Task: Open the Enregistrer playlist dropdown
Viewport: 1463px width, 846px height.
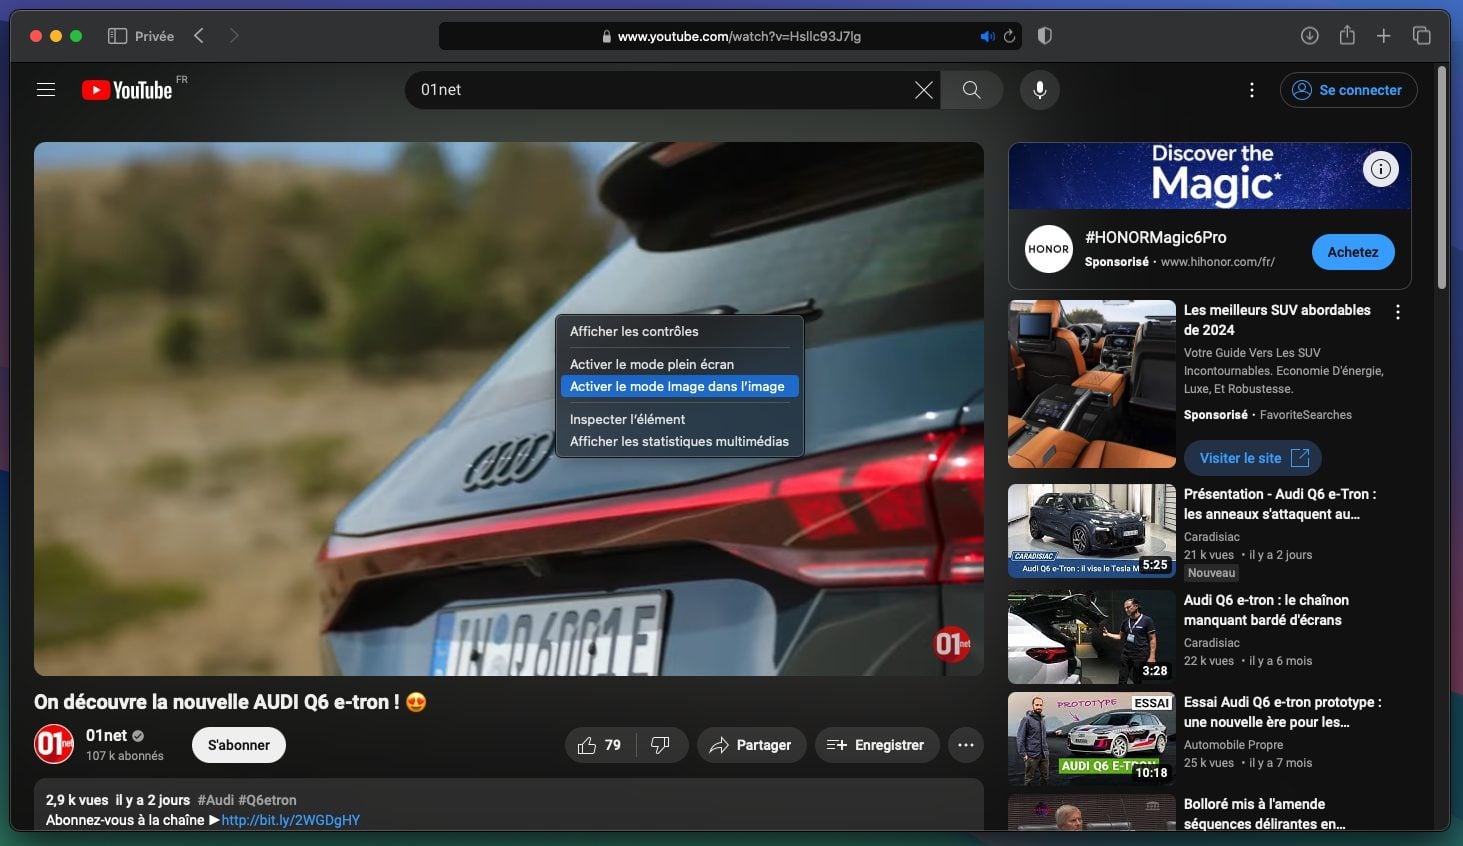Action: pyautogui.click(x=875, y=745)
